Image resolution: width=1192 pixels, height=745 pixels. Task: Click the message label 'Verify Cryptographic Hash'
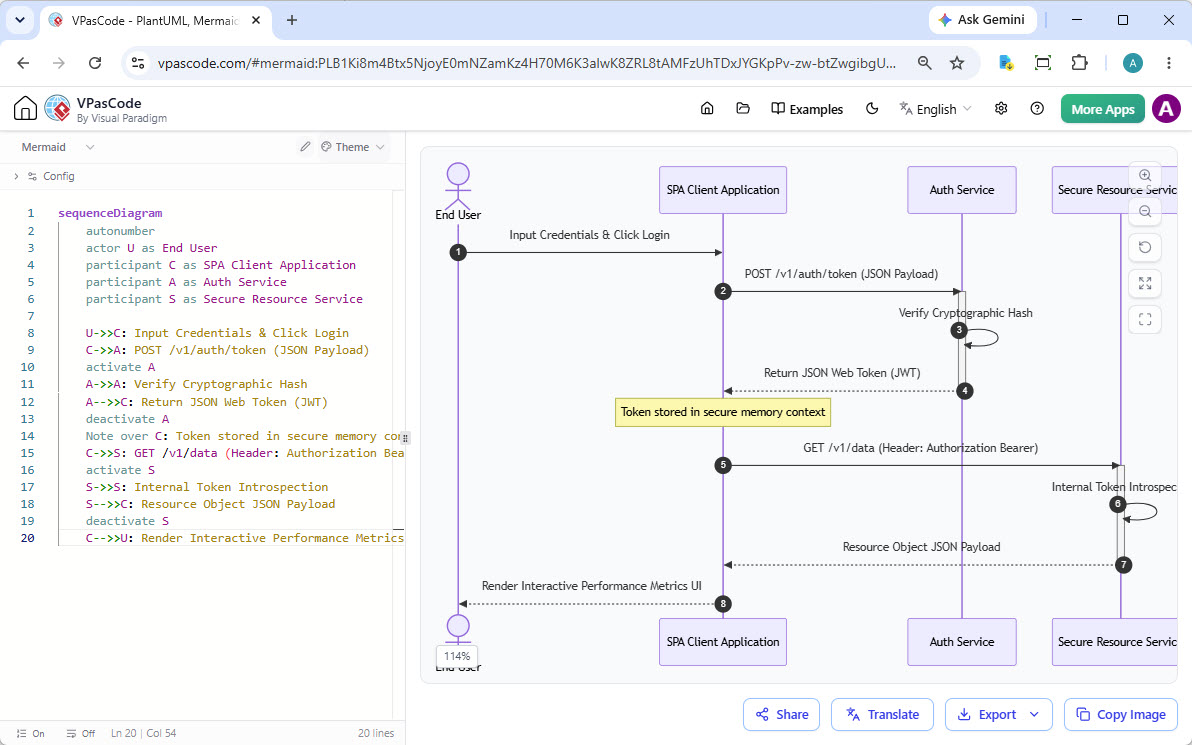[x=965, y=312]
